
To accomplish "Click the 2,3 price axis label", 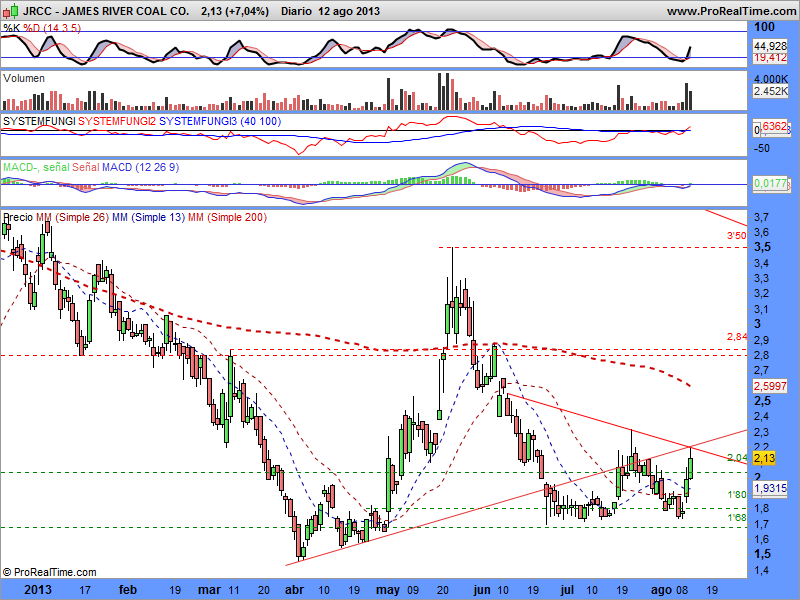I will [x=761, y=432].
